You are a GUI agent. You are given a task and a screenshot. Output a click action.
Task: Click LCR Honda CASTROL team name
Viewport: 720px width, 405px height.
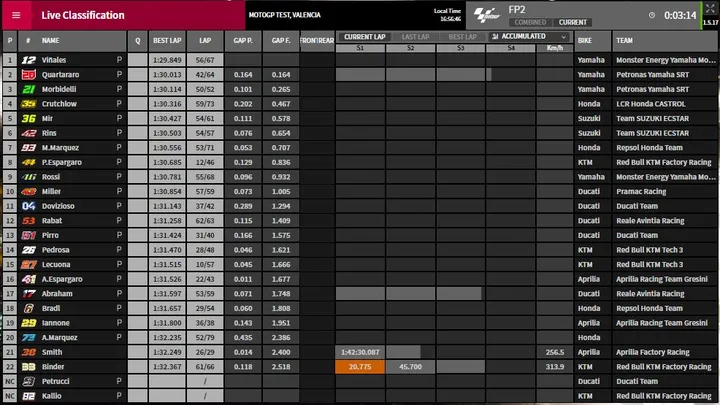pyautogui.click(x=651, y=104)
